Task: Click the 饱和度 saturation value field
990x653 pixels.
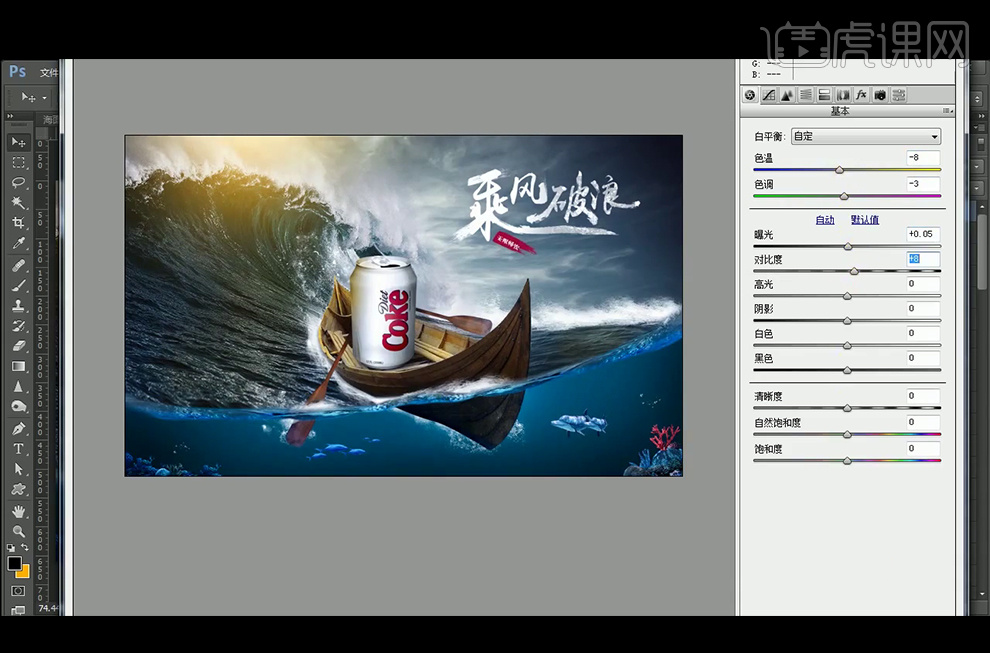Action: 923,449
